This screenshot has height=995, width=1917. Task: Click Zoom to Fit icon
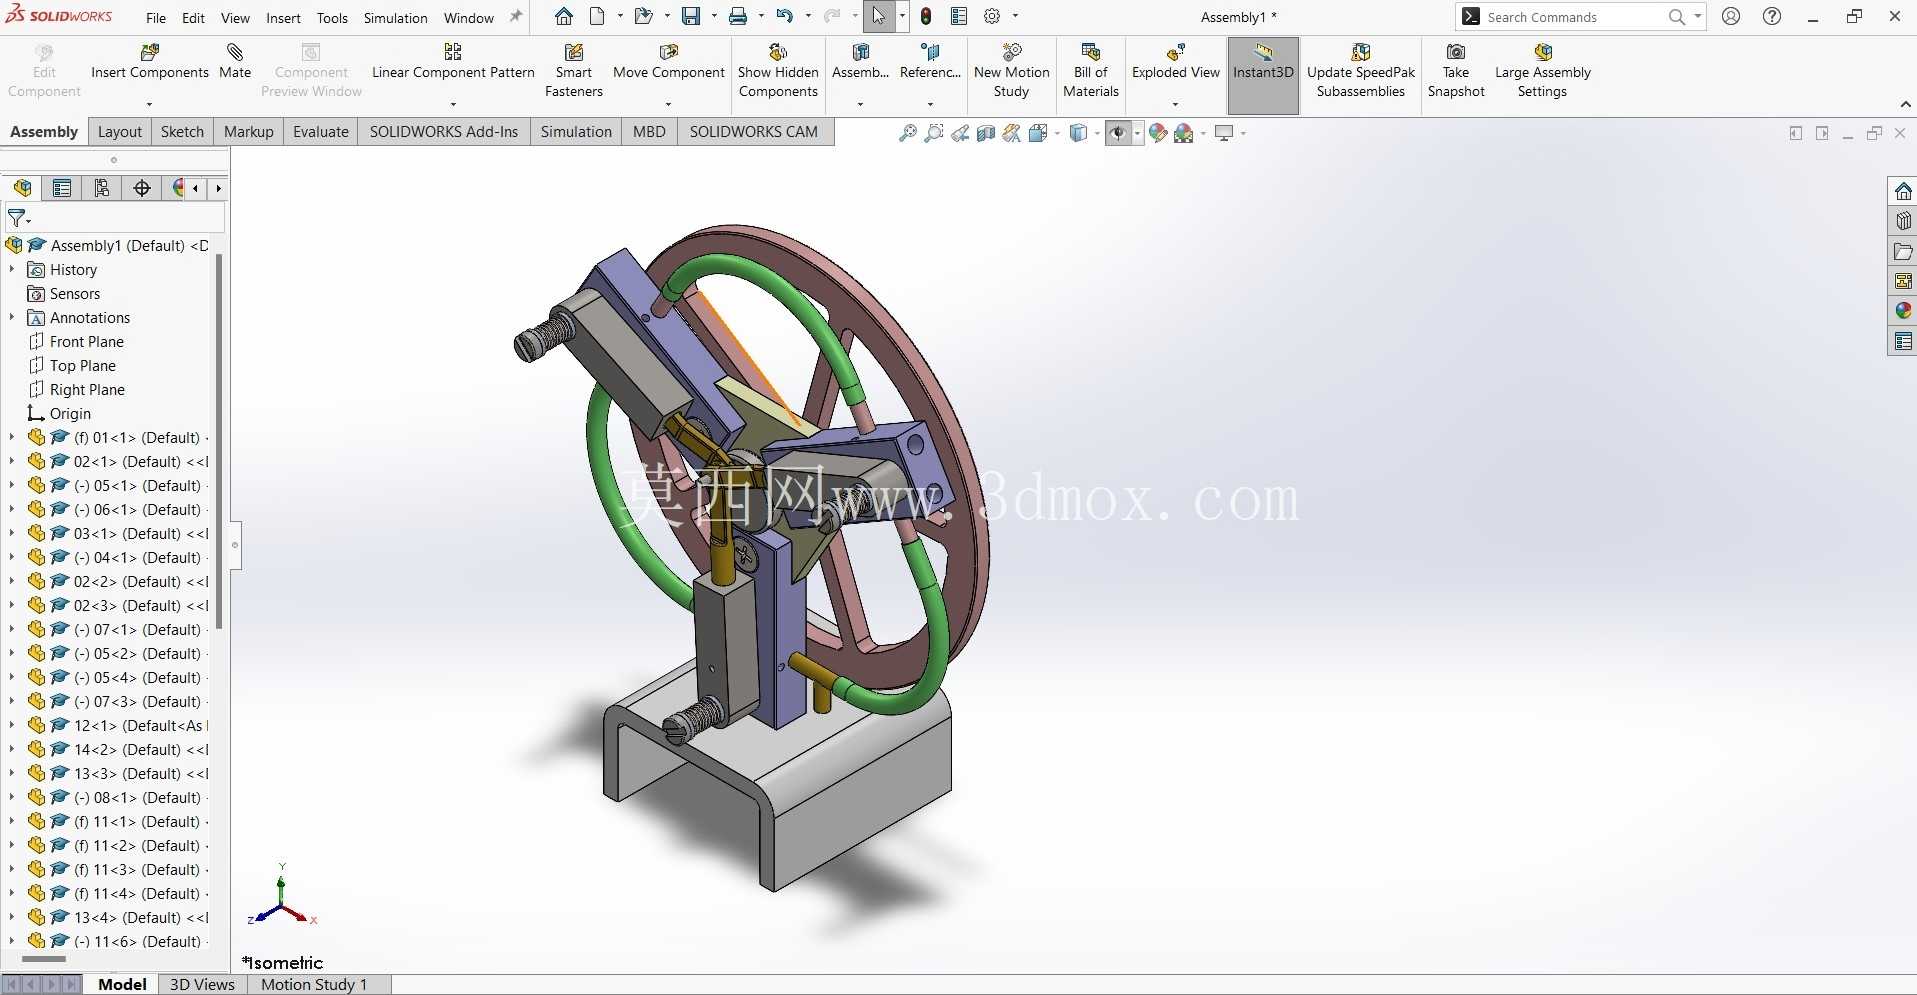[908, 133]
